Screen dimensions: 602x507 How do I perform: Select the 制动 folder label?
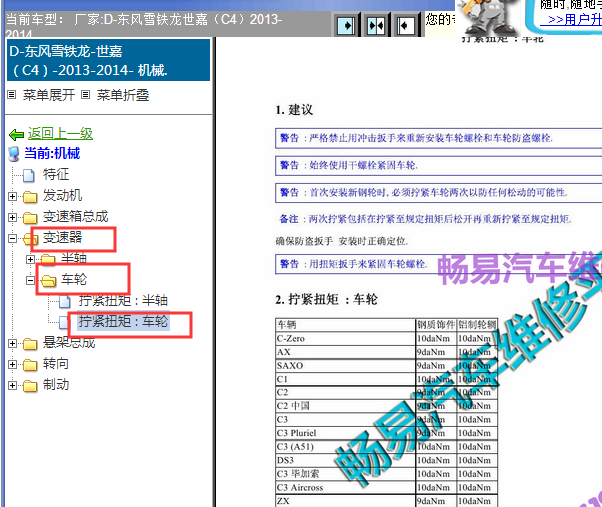[x=56, y=384]
